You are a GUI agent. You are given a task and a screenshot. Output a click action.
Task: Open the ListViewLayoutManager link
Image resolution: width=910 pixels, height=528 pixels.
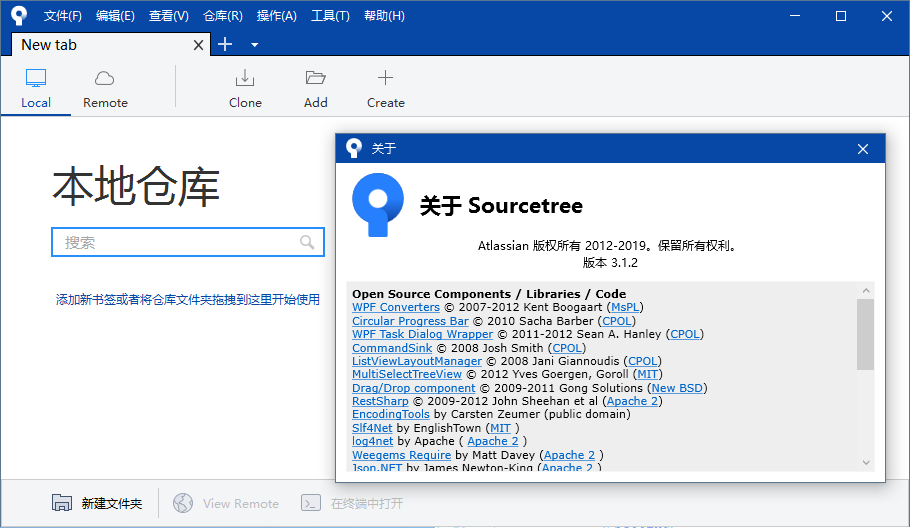pyautogui.click(x=417, y=361)
